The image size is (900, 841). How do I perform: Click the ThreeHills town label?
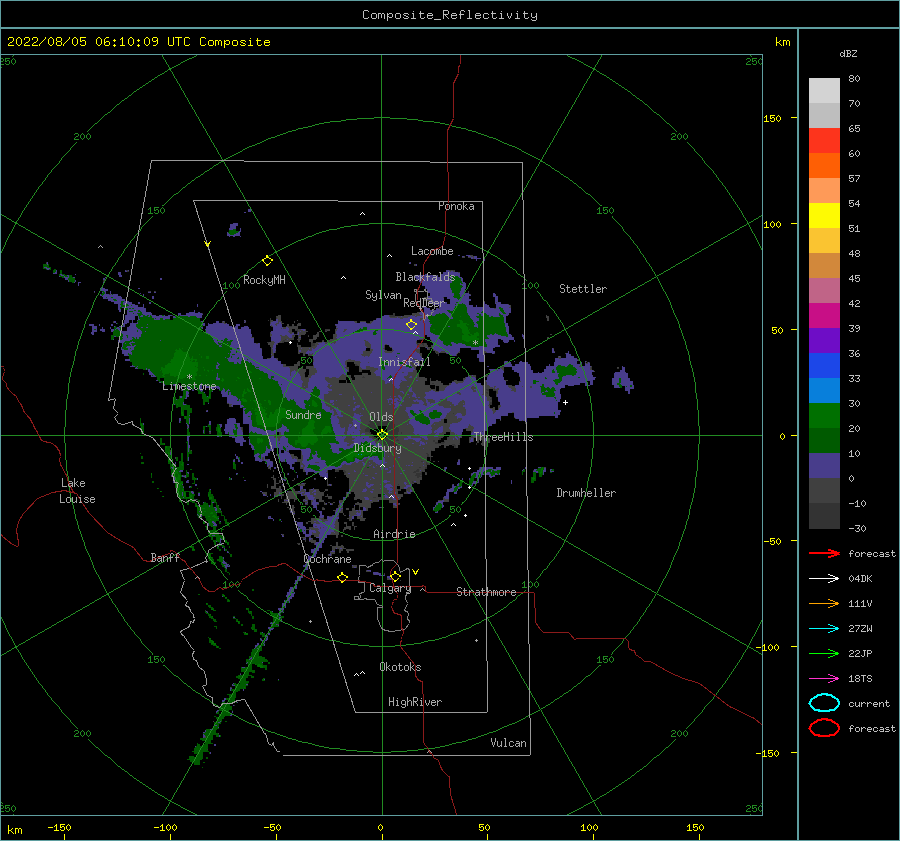tap(503, 437)
